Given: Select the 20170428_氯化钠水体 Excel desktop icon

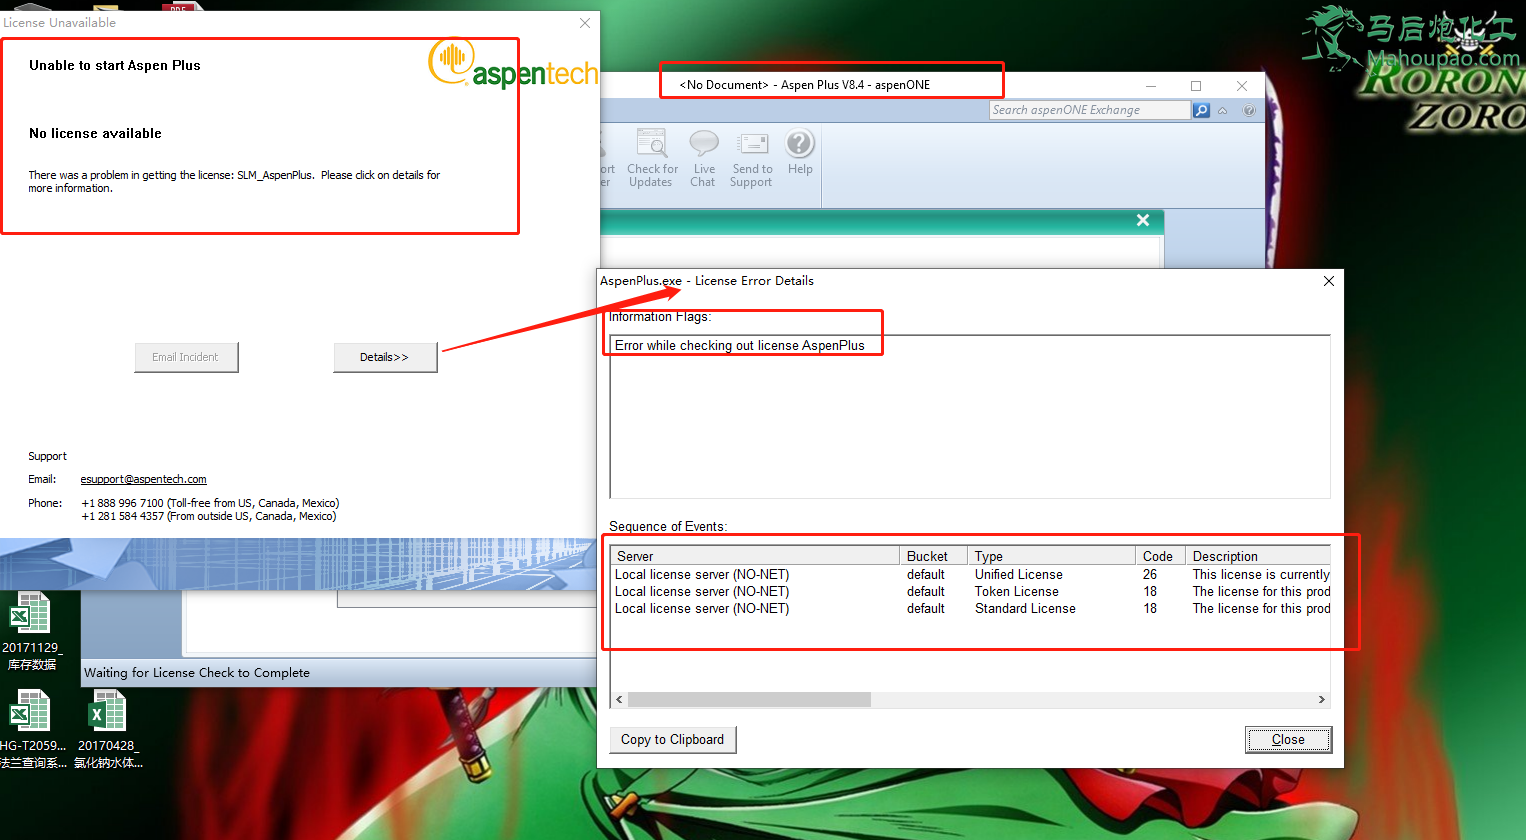Looking at the screenshot, I should [108, 729].
